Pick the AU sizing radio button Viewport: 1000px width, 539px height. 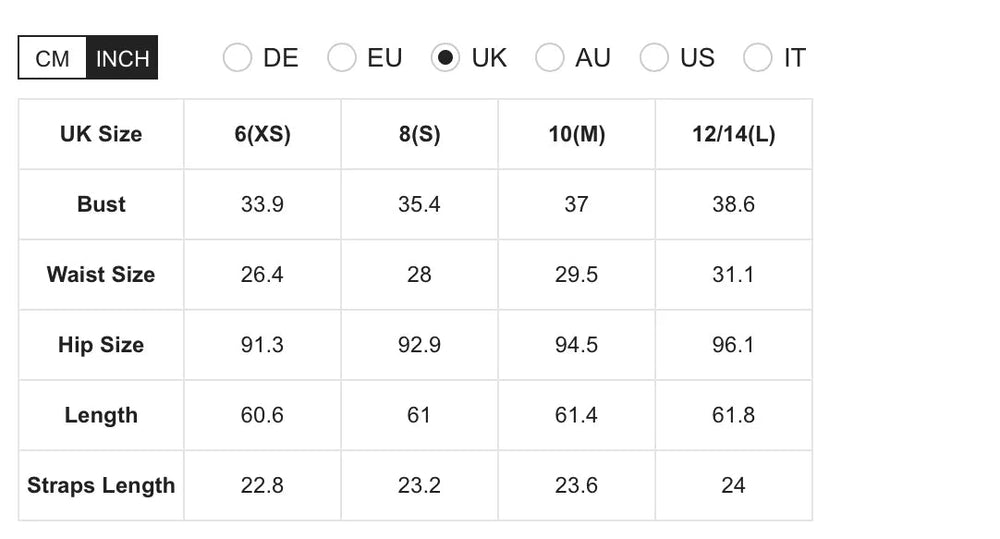pyautogui.click(x=550, y=58)
